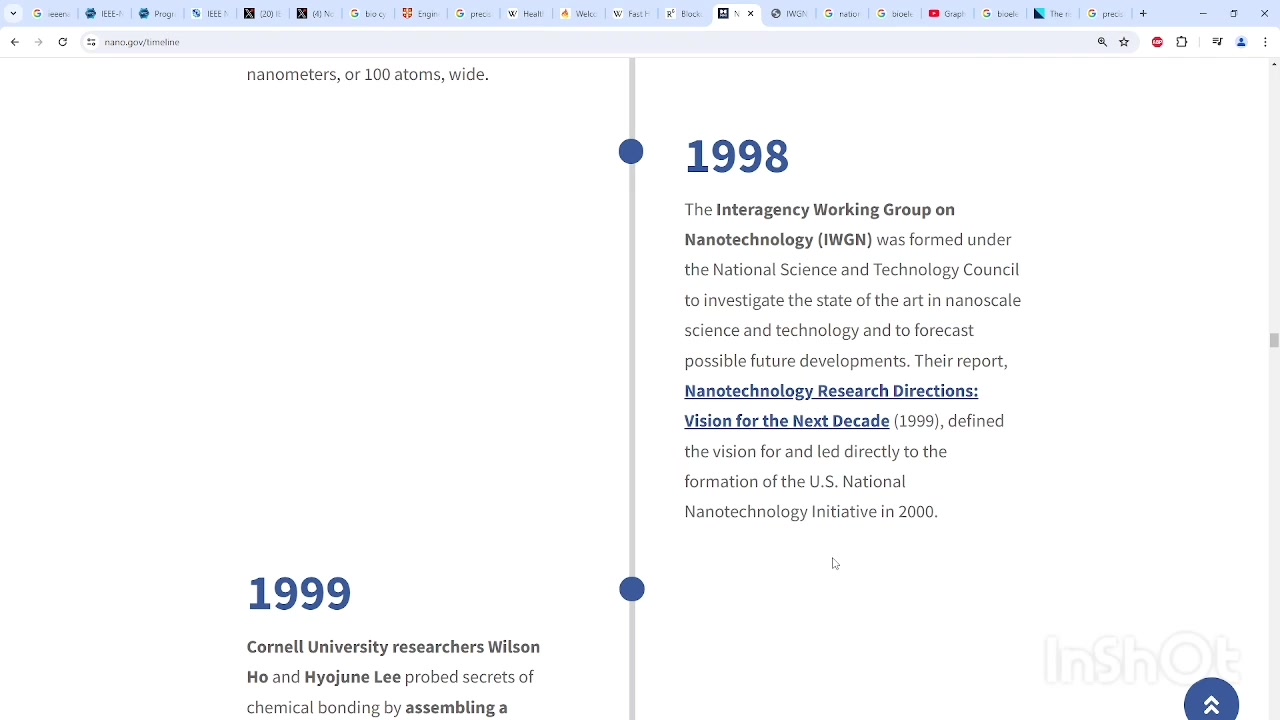This screenshot has height=720, width=1280.
Task: Open the Adblock Plus extension icon
Action: click(x=1157, y=42)
